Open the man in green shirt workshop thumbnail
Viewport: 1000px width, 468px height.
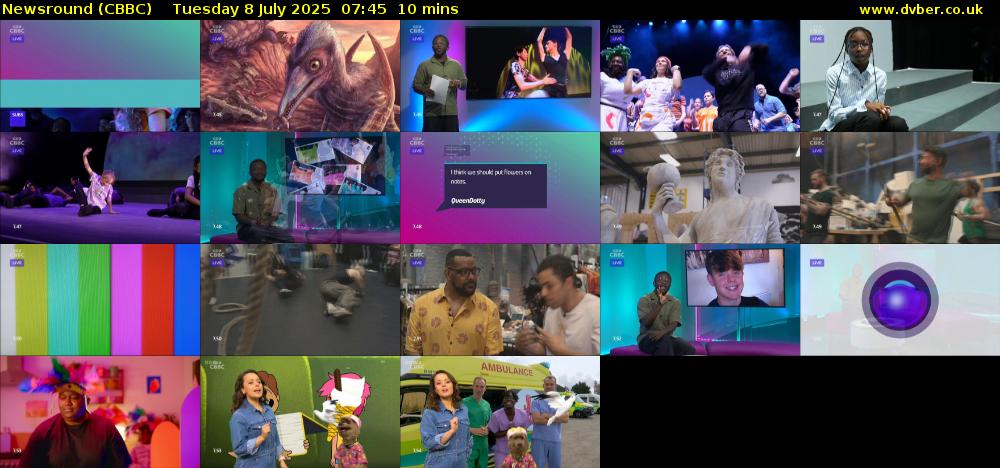900,187
